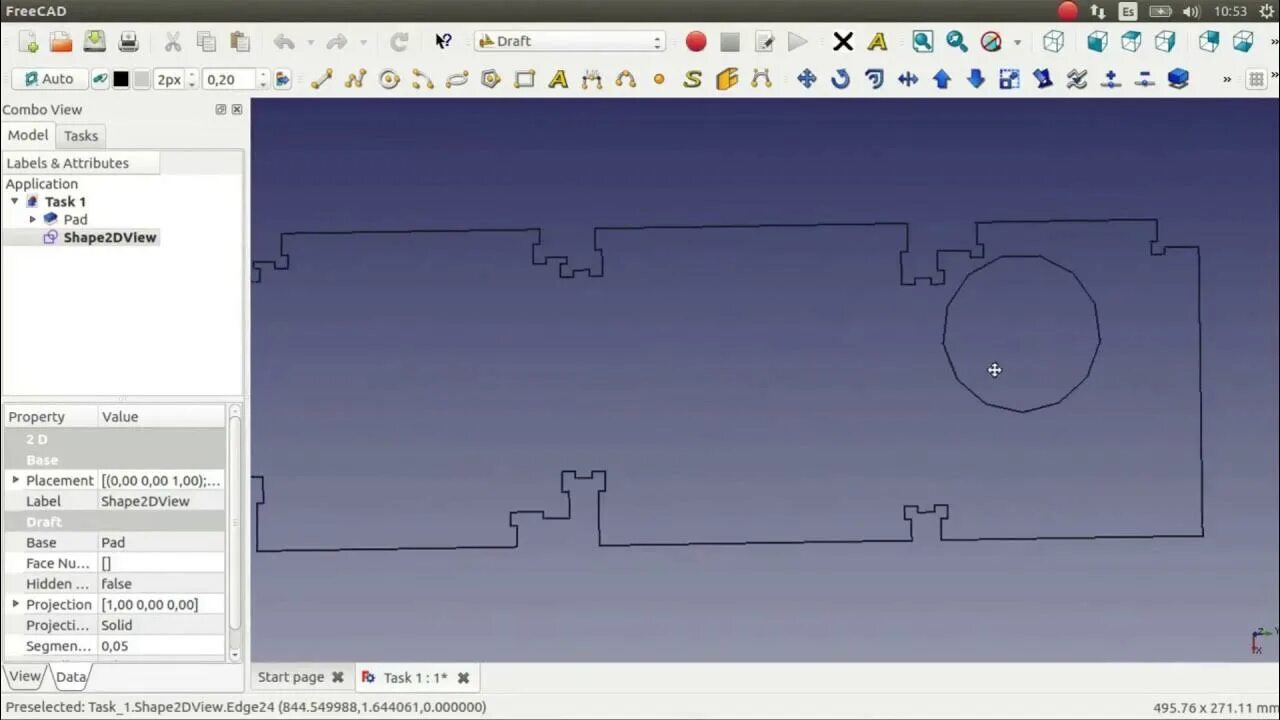The image size is (1280, 720).
Task: Collapse the Task 1 tree node
Action: coord(15,201)
